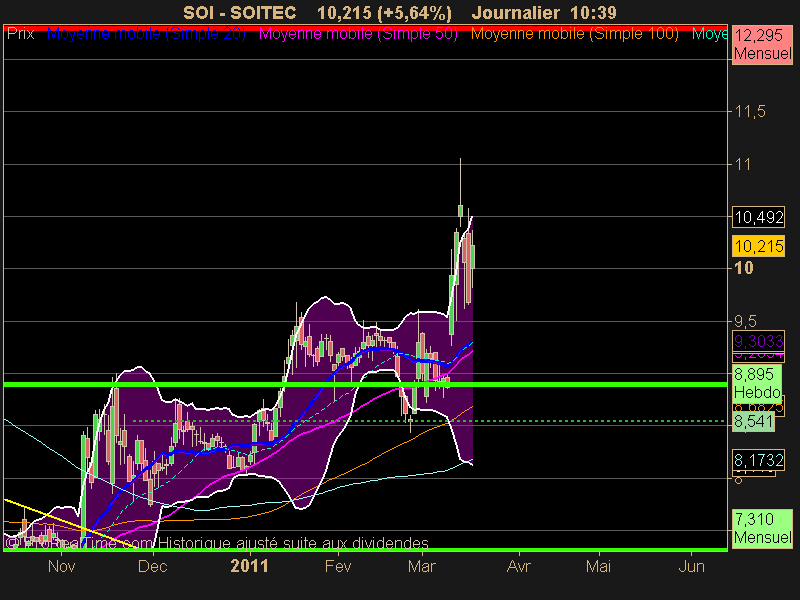Click the 8,1732 moving average tag
Image resolution: width=800 pixels, height=600 pixels.
coord(759,460)
